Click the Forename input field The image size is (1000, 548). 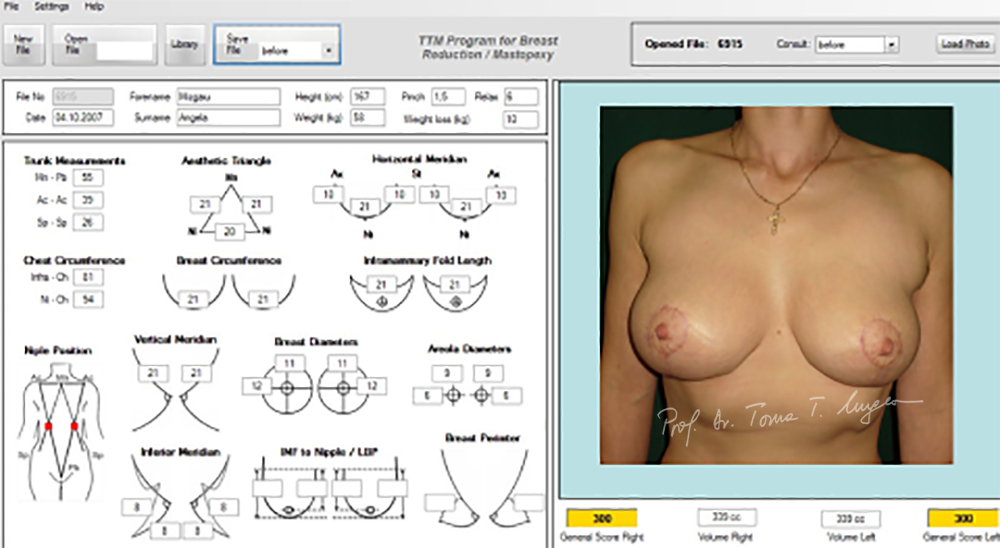click(x=228, y=97)
